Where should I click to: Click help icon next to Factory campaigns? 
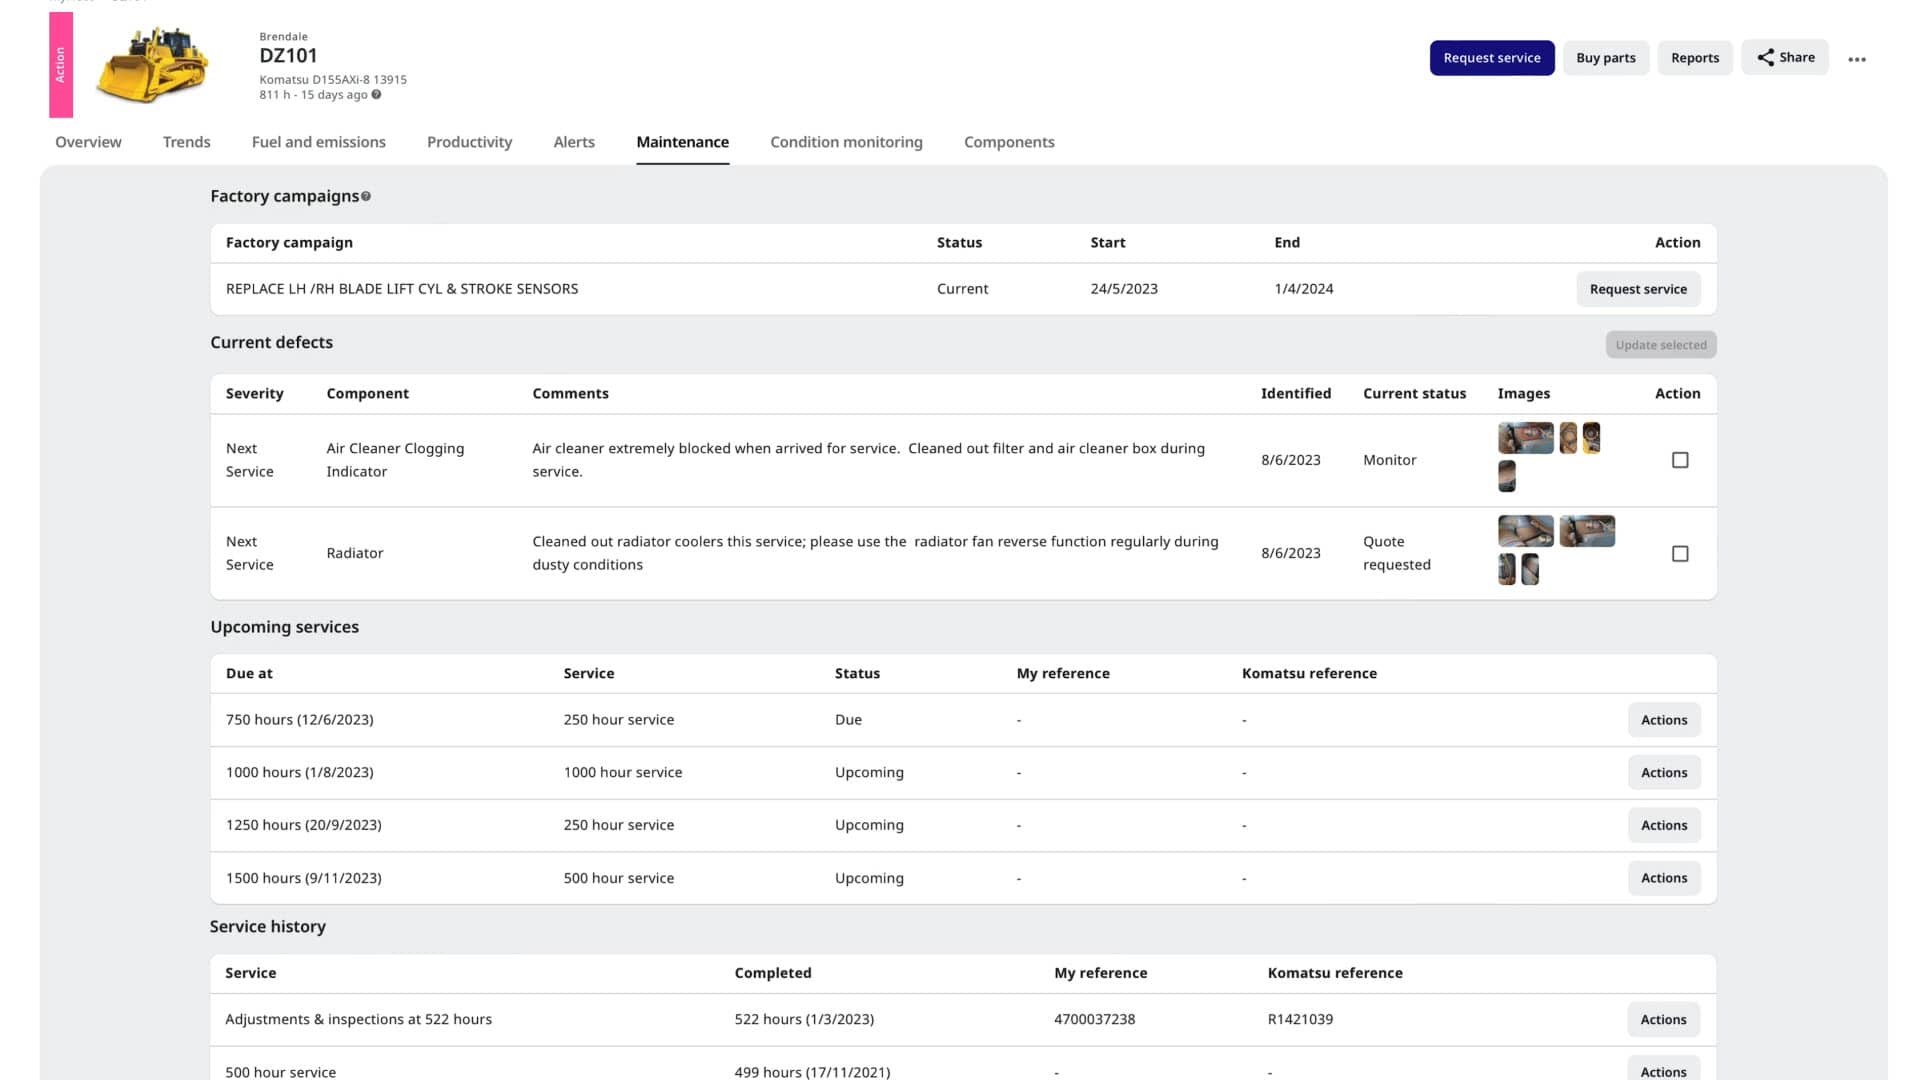pyautogui.click(x=366, y=197)
